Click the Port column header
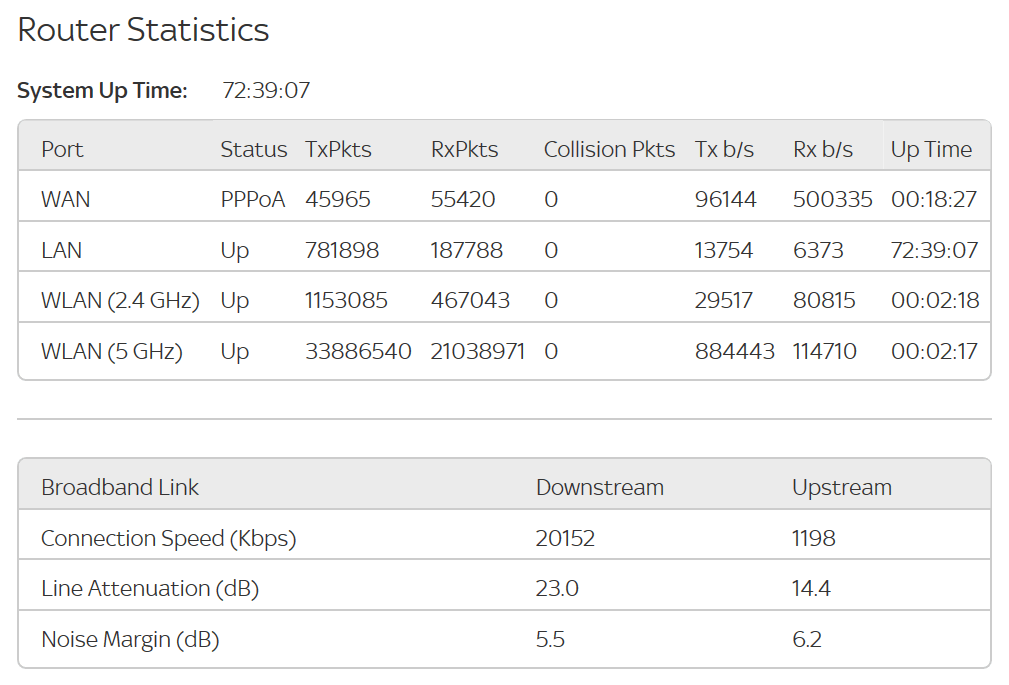Viewport: 1009px width, 685px height. tap(62, 149)
